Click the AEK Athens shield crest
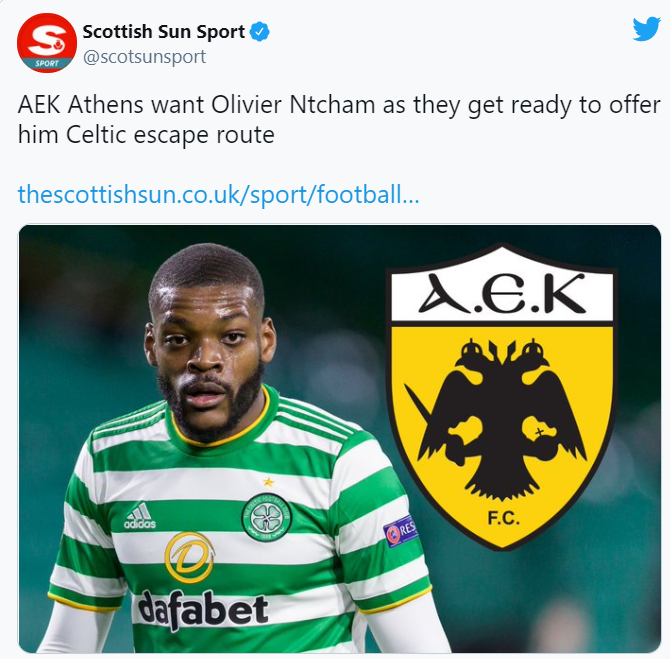 [x=502, y=397]
